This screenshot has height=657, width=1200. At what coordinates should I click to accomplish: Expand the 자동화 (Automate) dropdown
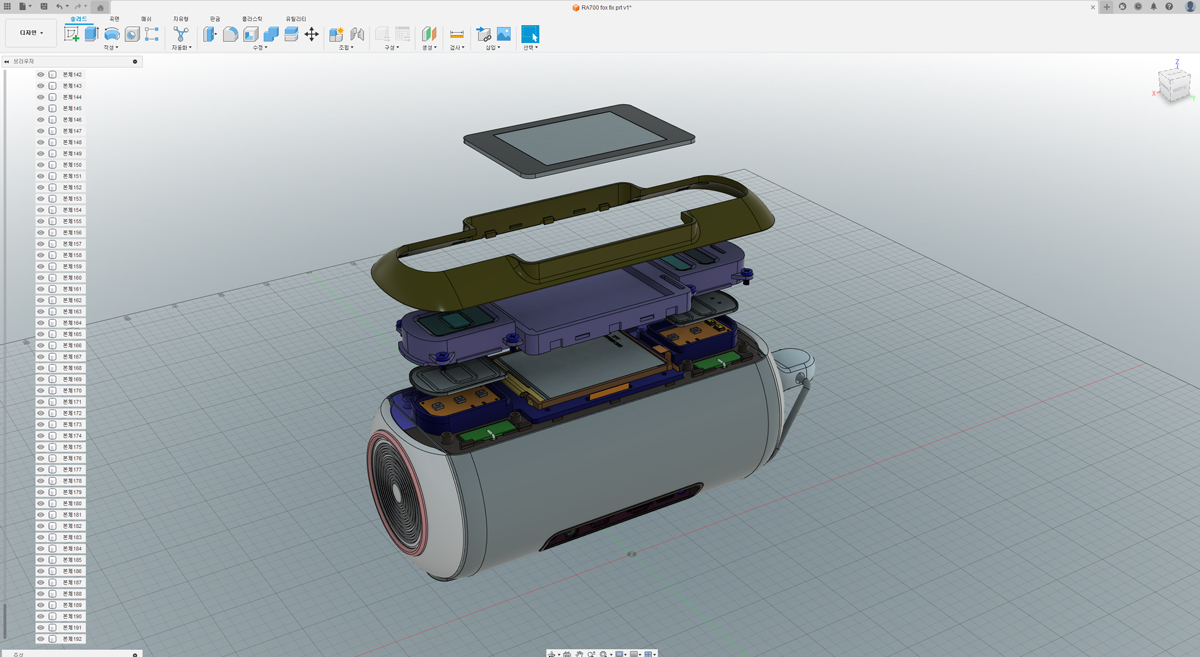point(181,47)
